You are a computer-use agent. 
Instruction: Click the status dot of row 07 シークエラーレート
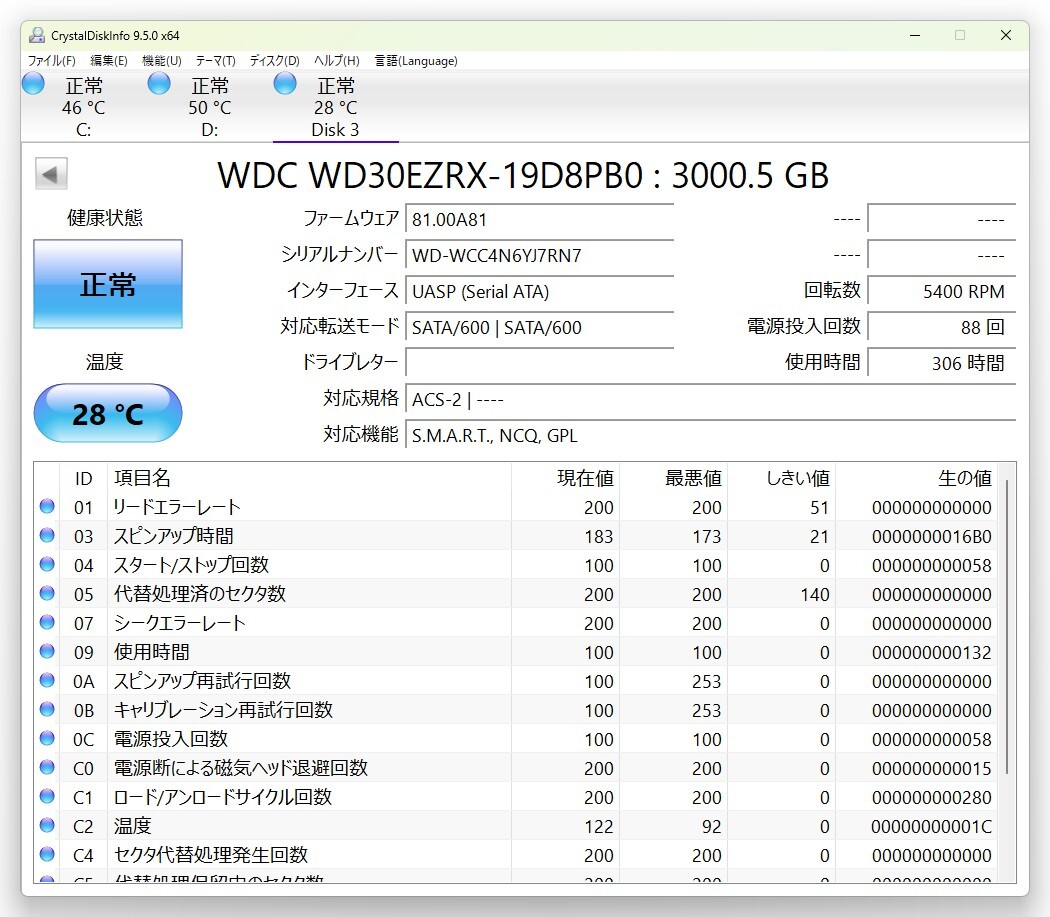coord(47,622)
